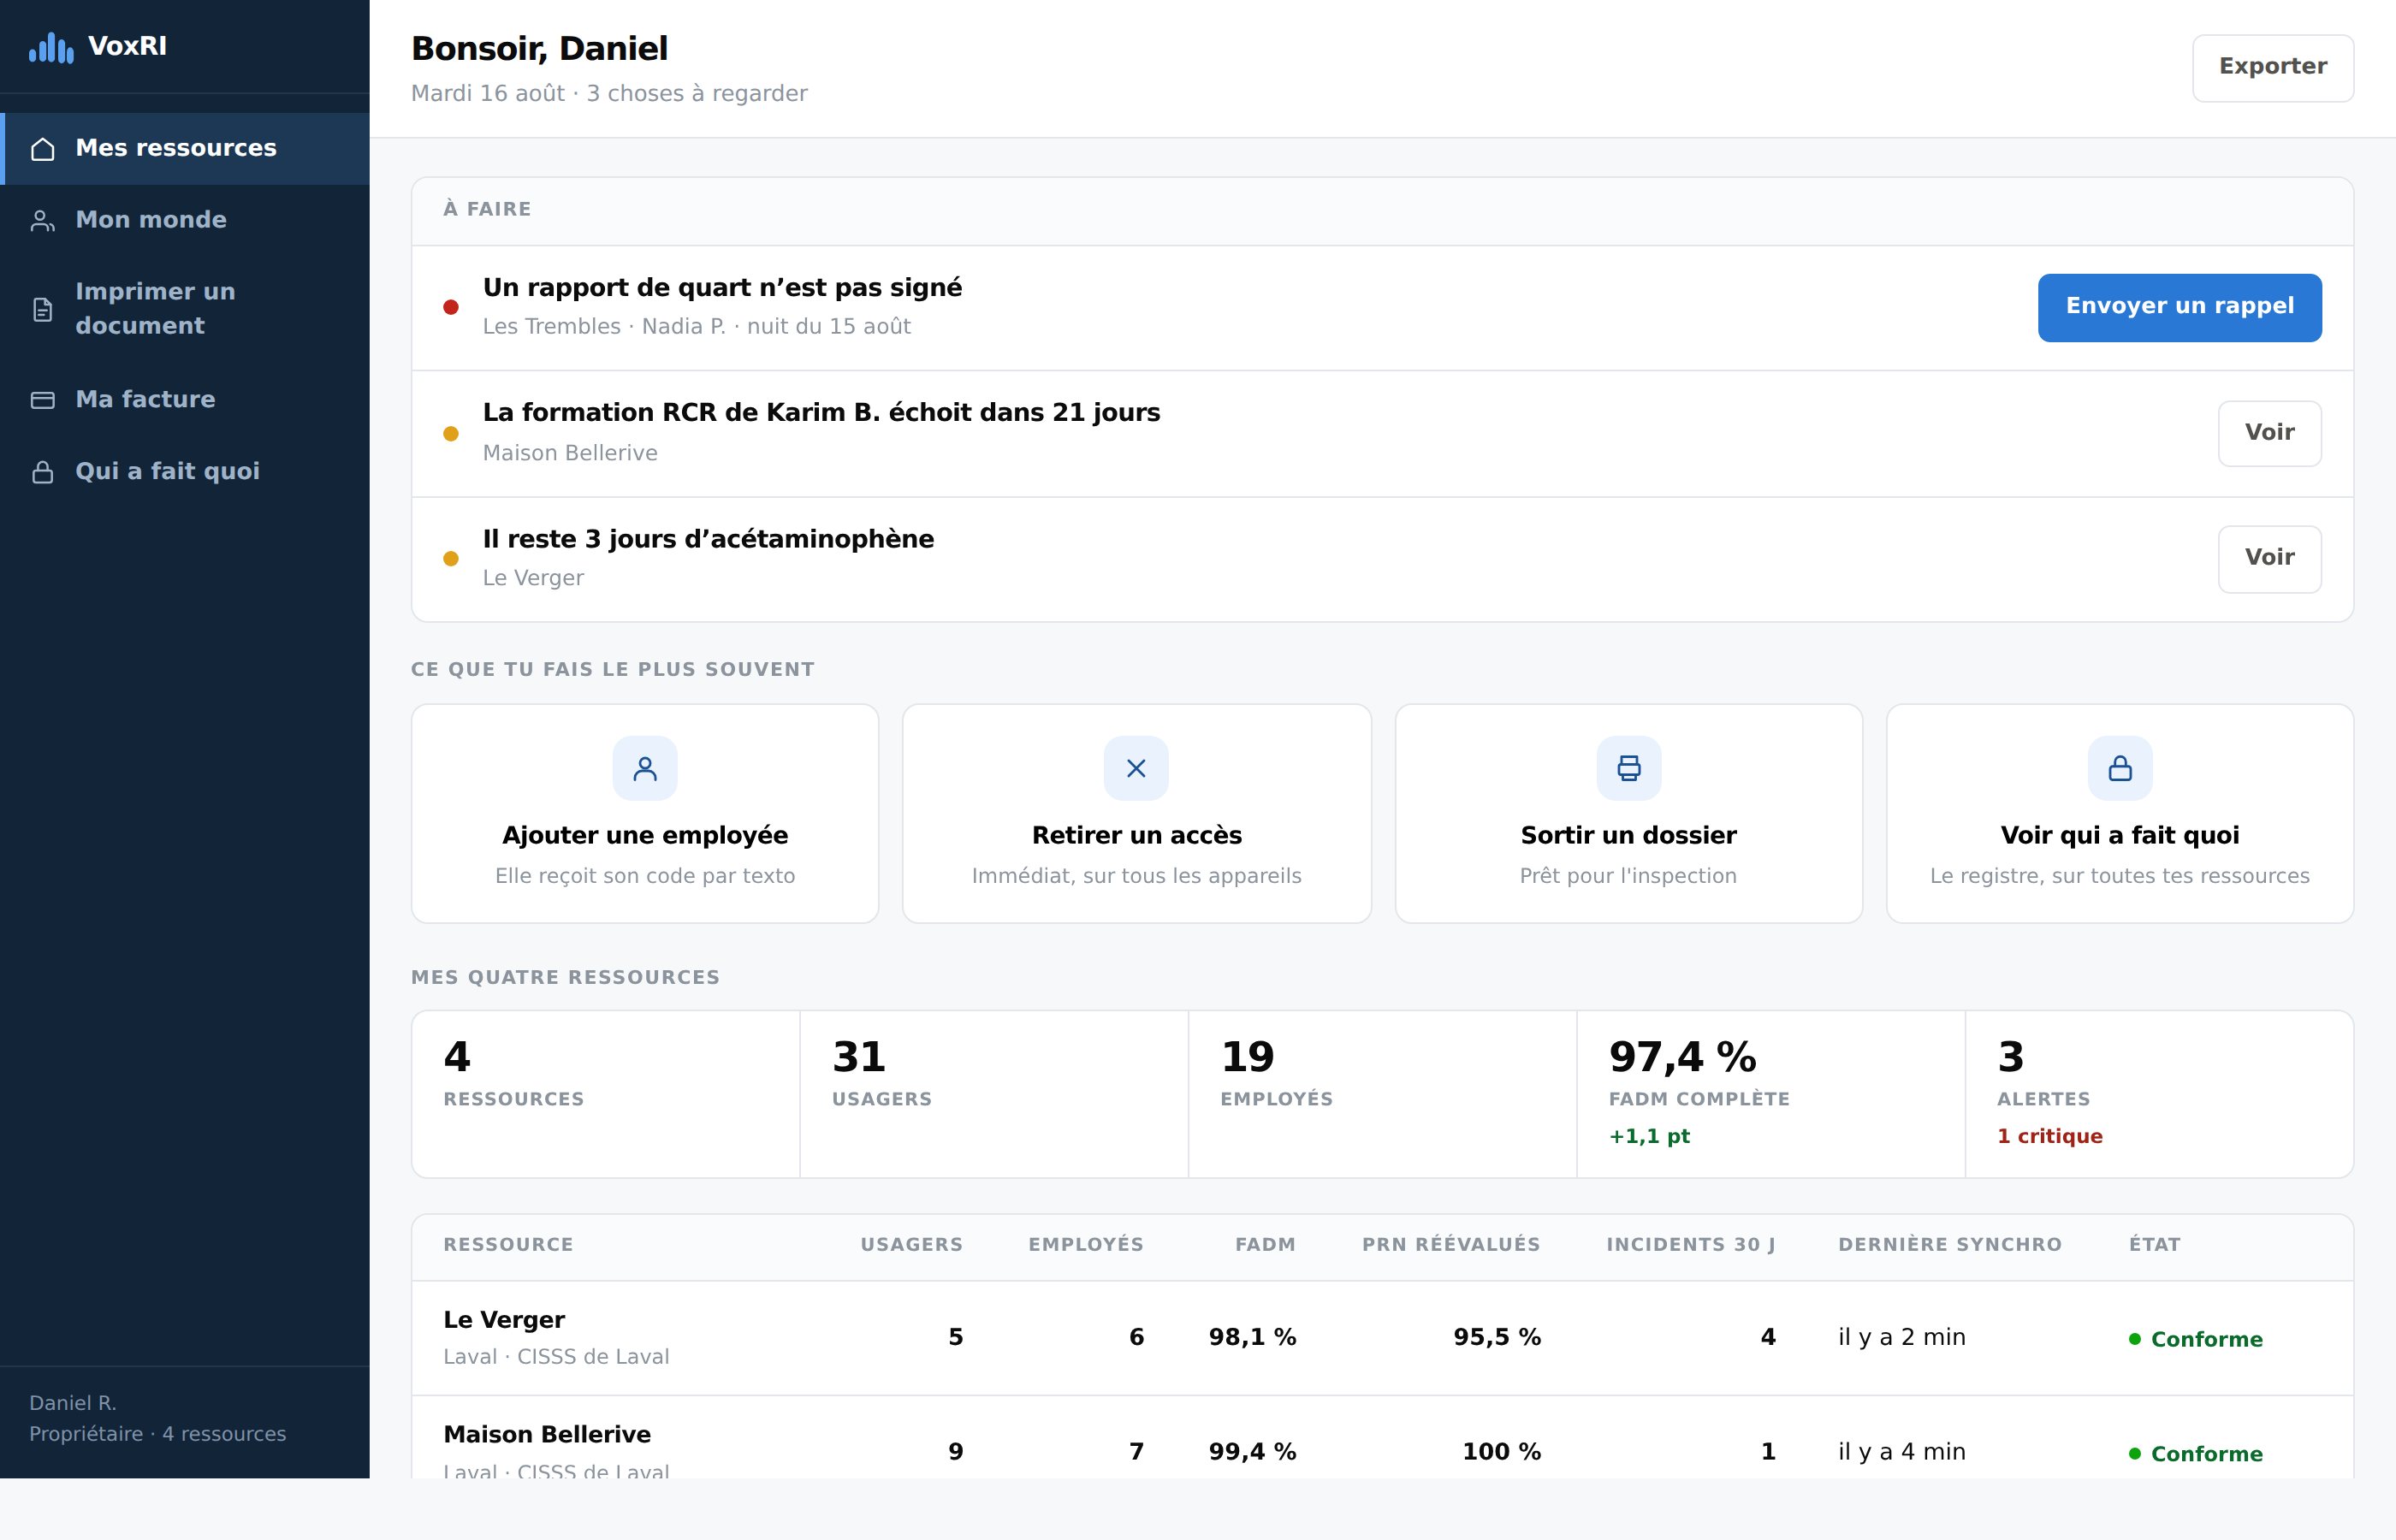Click the home icon beside Mes ressources
2396x1540 pixels.
pyautogui.click(x=43, y=149)
